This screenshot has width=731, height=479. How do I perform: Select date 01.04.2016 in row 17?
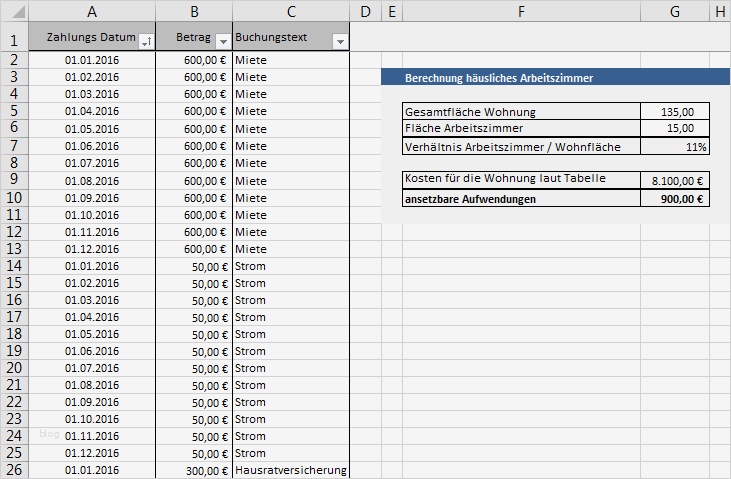[x=92, y=317]
